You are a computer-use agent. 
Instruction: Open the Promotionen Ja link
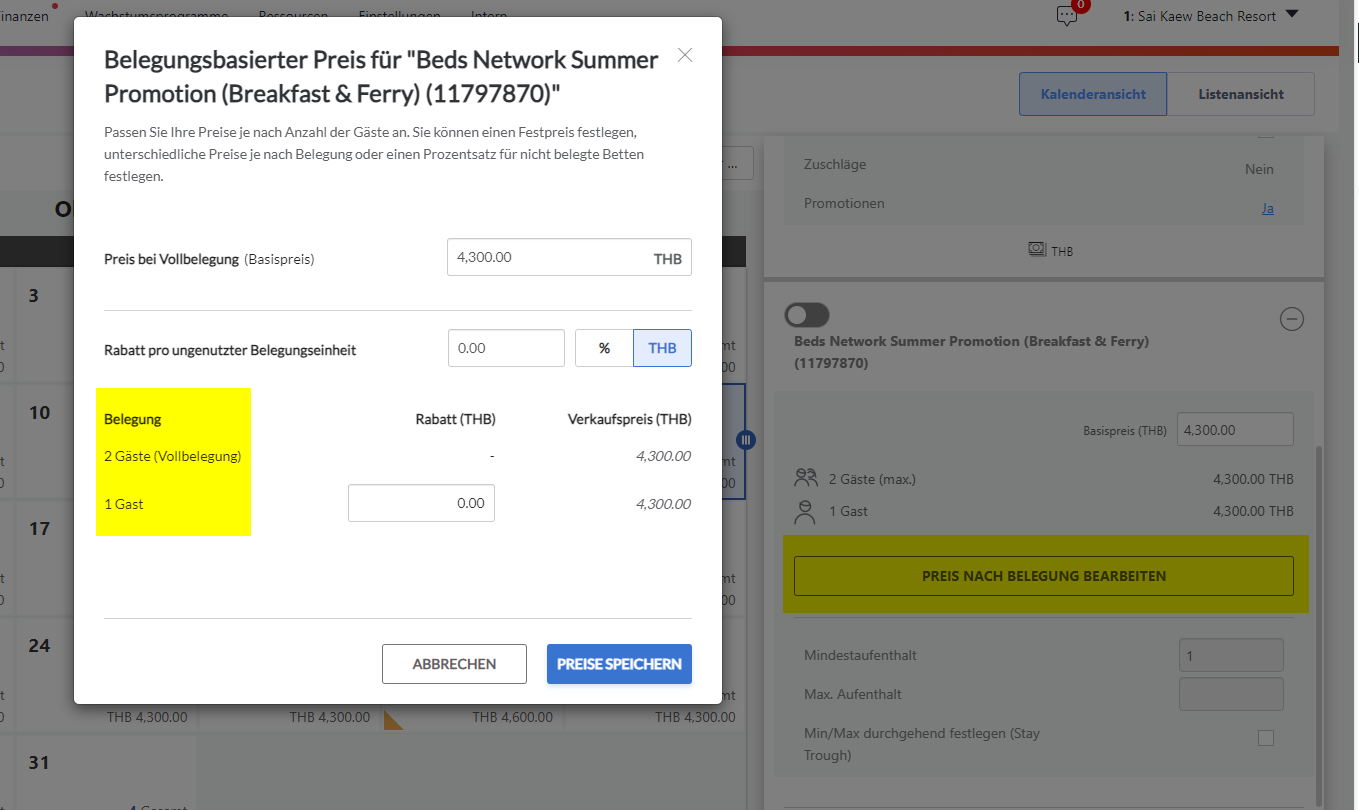(x=1267, y=209)
